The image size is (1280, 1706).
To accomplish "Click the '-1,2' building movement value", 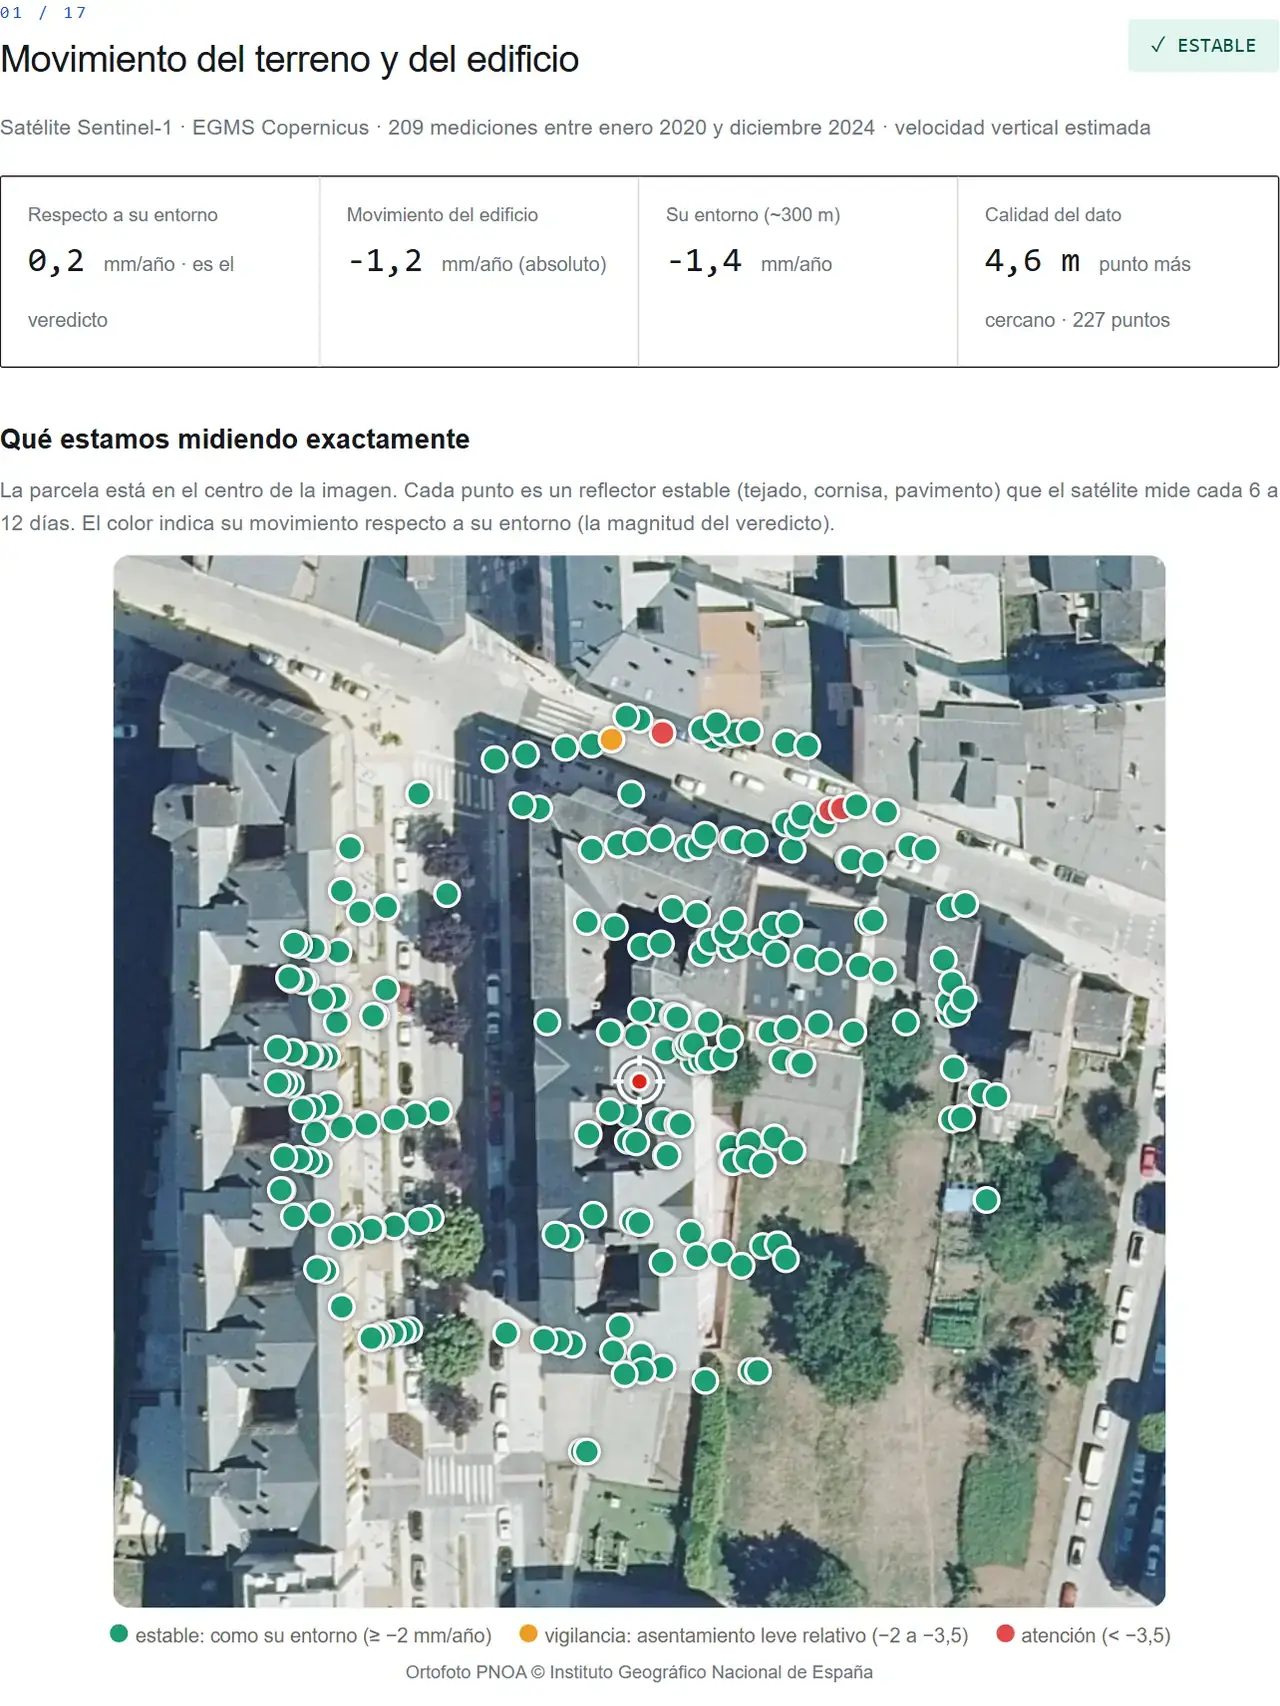I will 384,262.
